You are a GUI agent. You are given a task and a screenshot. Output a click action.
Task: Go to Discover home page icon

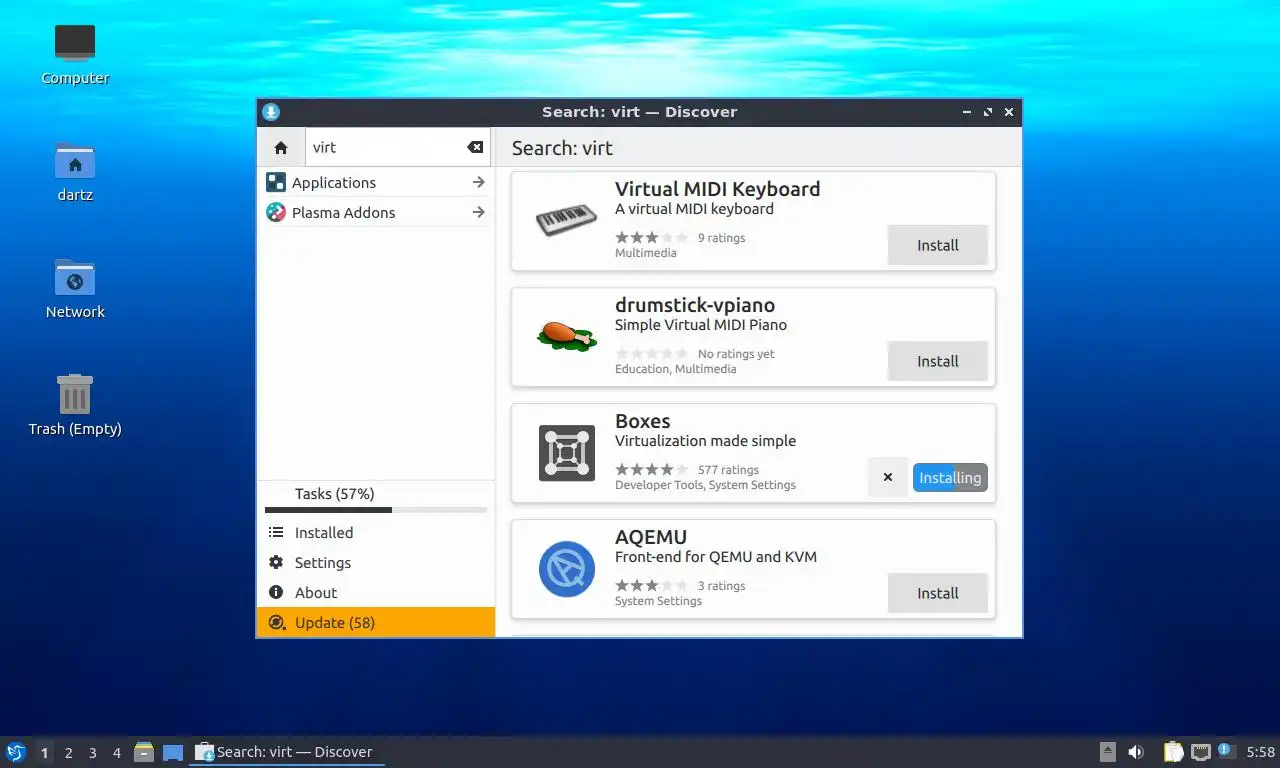281,147
